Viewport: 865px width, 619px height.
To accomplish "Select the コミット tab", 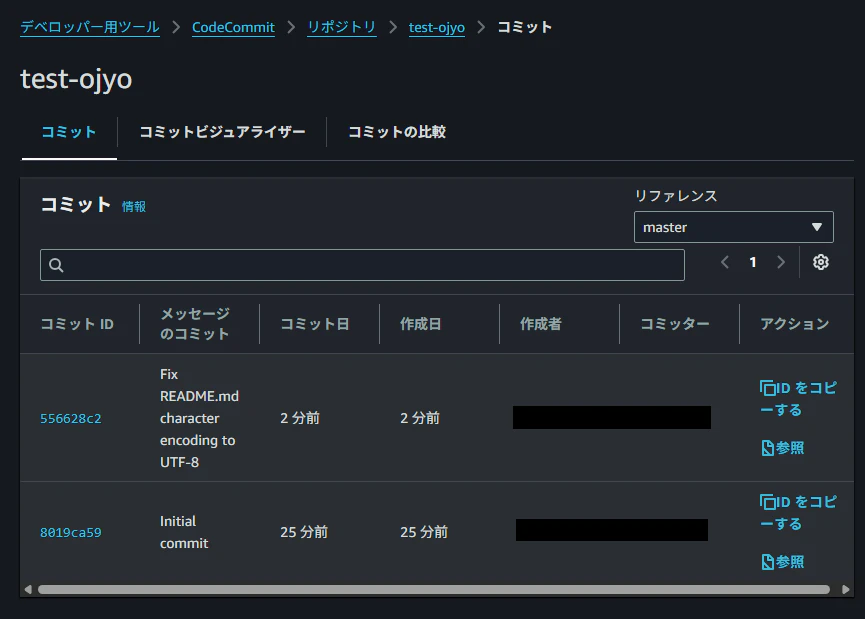I will pyautogui.click(x=67, y=131).
